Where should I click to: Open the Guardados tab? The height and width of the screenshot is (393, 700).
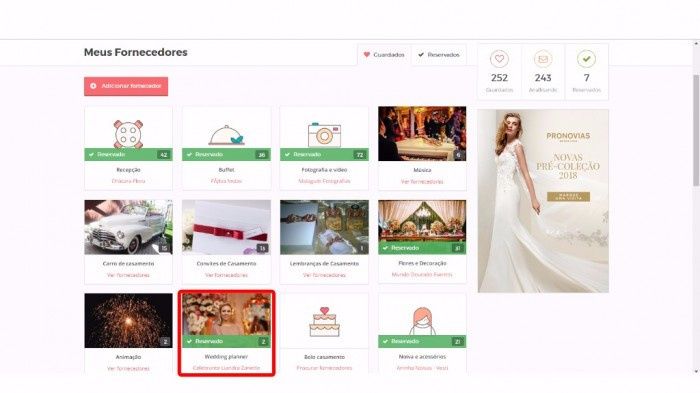tap(384, 55)
